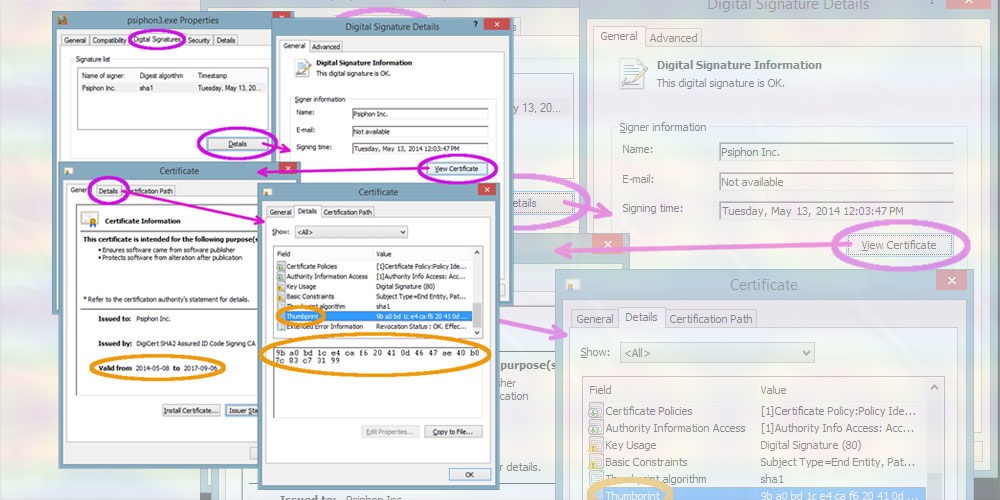Click the scroll-up arrow of small certificate field list
The image size is (1000, 500).
pyautogui.click(x=477, y=254)
